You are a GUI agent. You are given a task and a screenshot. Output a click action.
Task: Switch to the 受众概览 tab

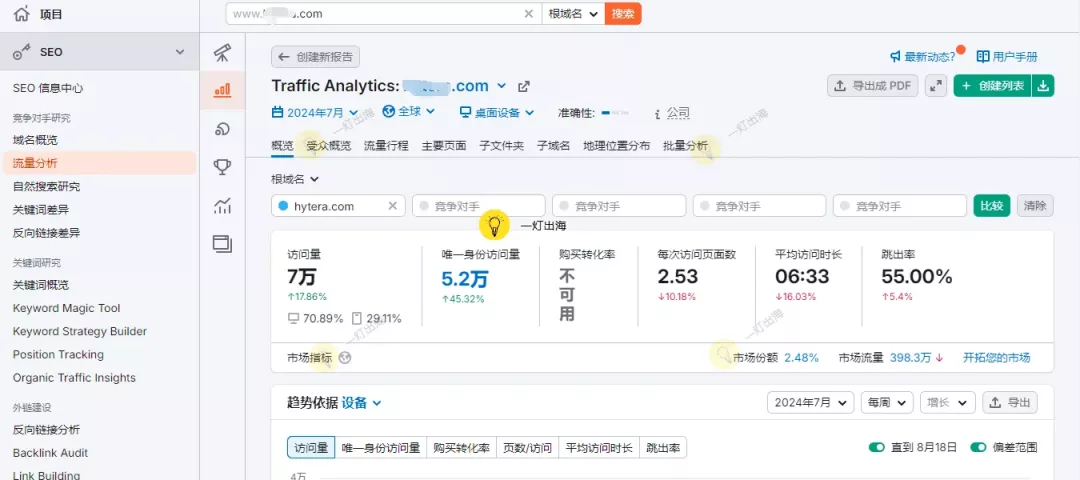328,146
